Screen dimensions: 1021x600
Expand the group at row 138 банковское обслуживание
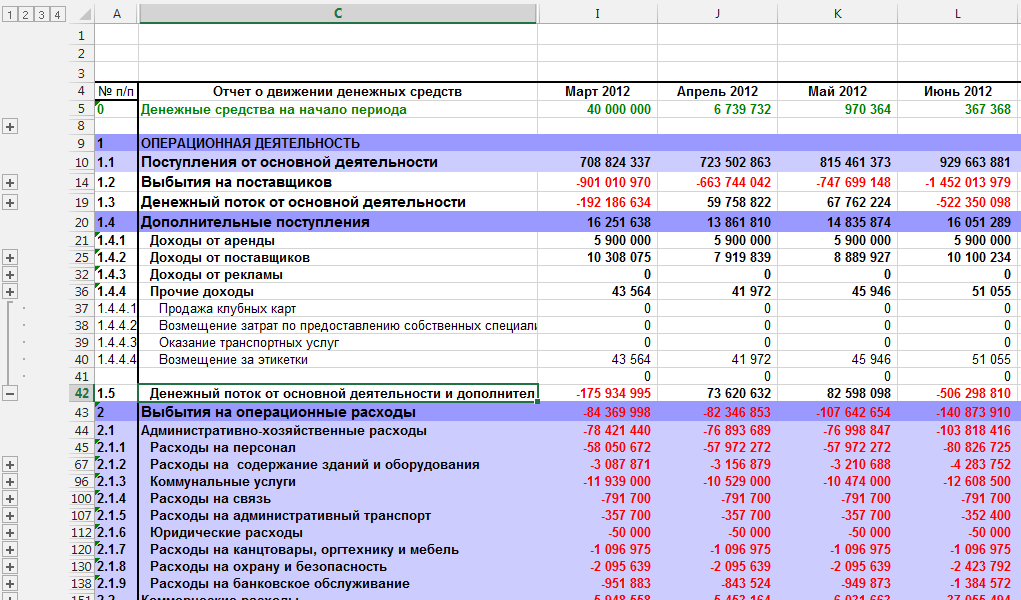(x=10, y=583)
